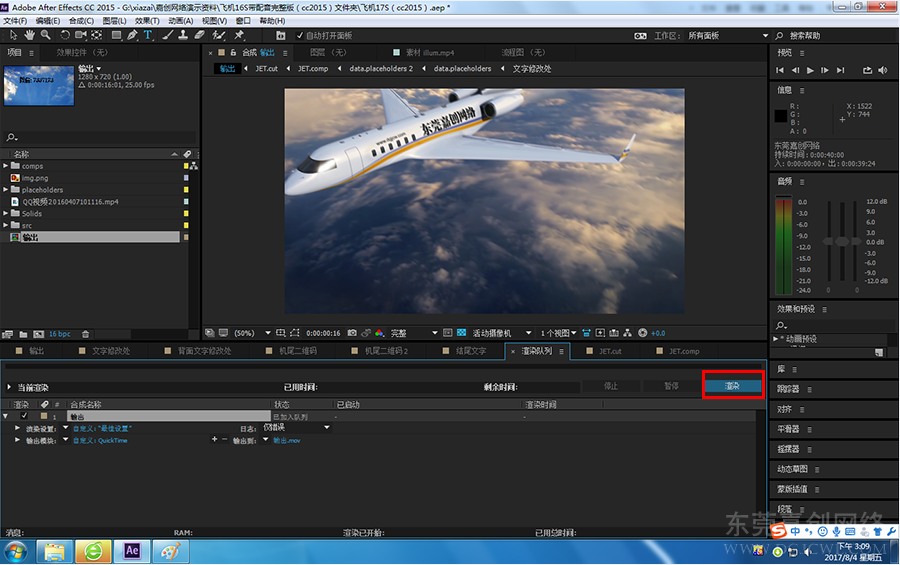Click the 16 bpc color depth setting
The image size is (900, 565).
tap(60, 334)
